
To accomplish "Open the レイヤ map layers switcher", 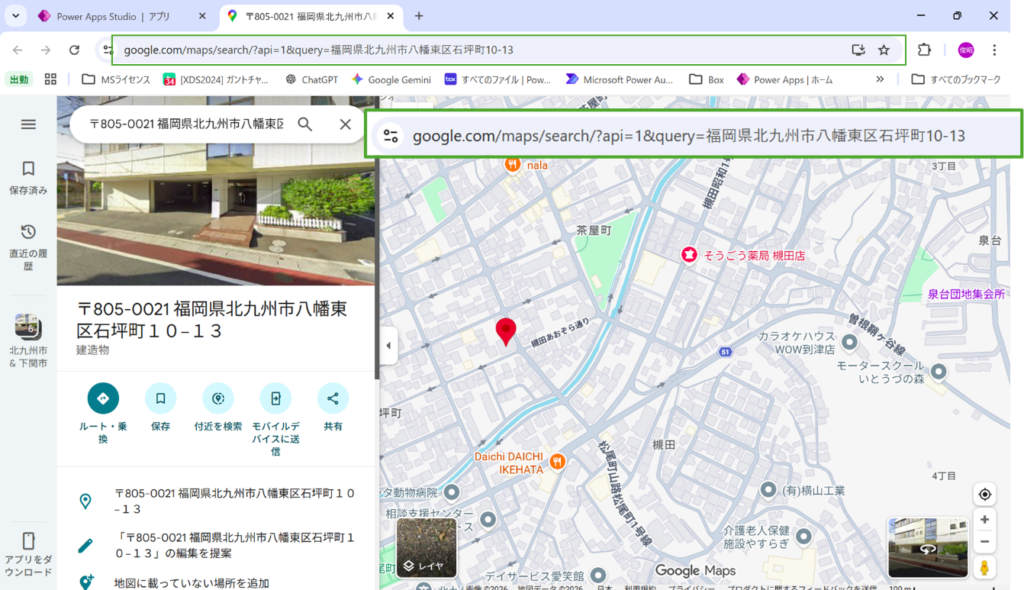I will pos(426,548).
